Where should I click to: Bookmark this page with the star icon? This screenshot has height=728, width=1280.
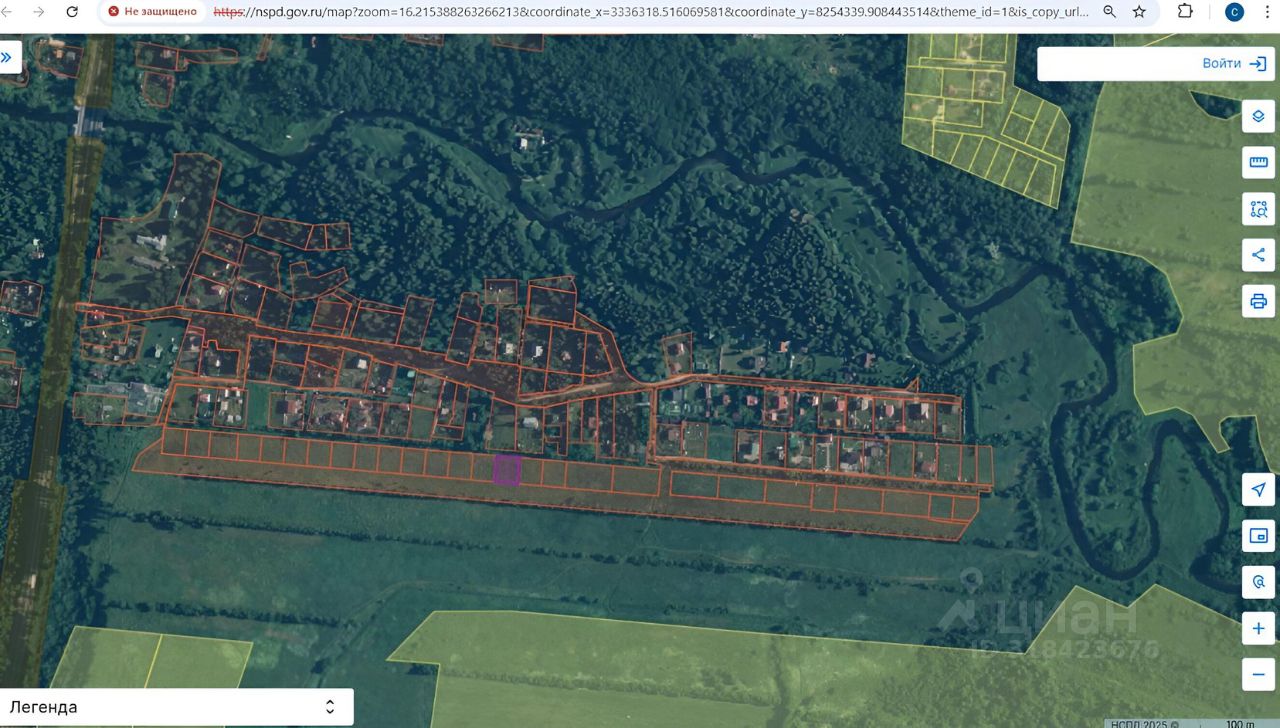[1139, 12]
